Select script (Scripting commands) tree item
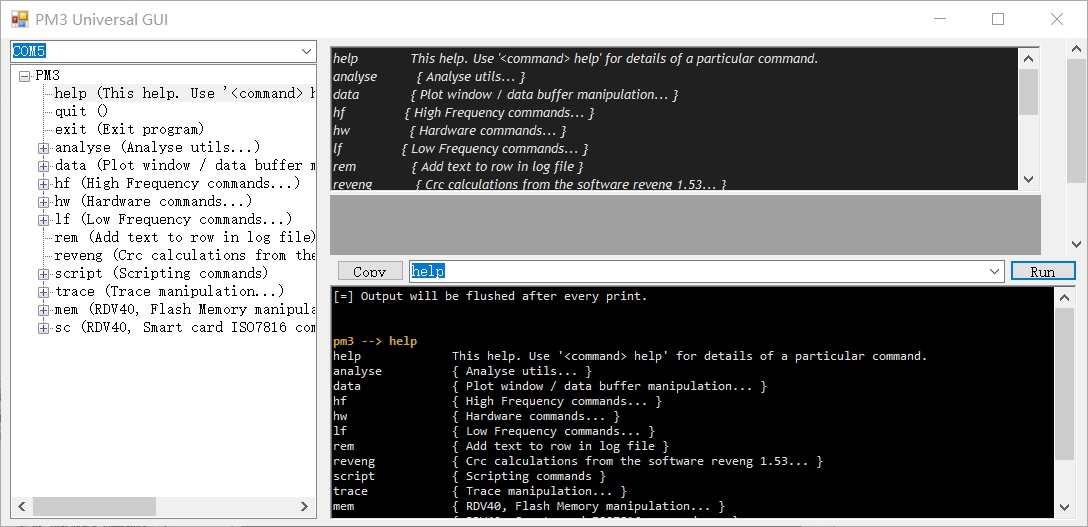 [162, 273]
